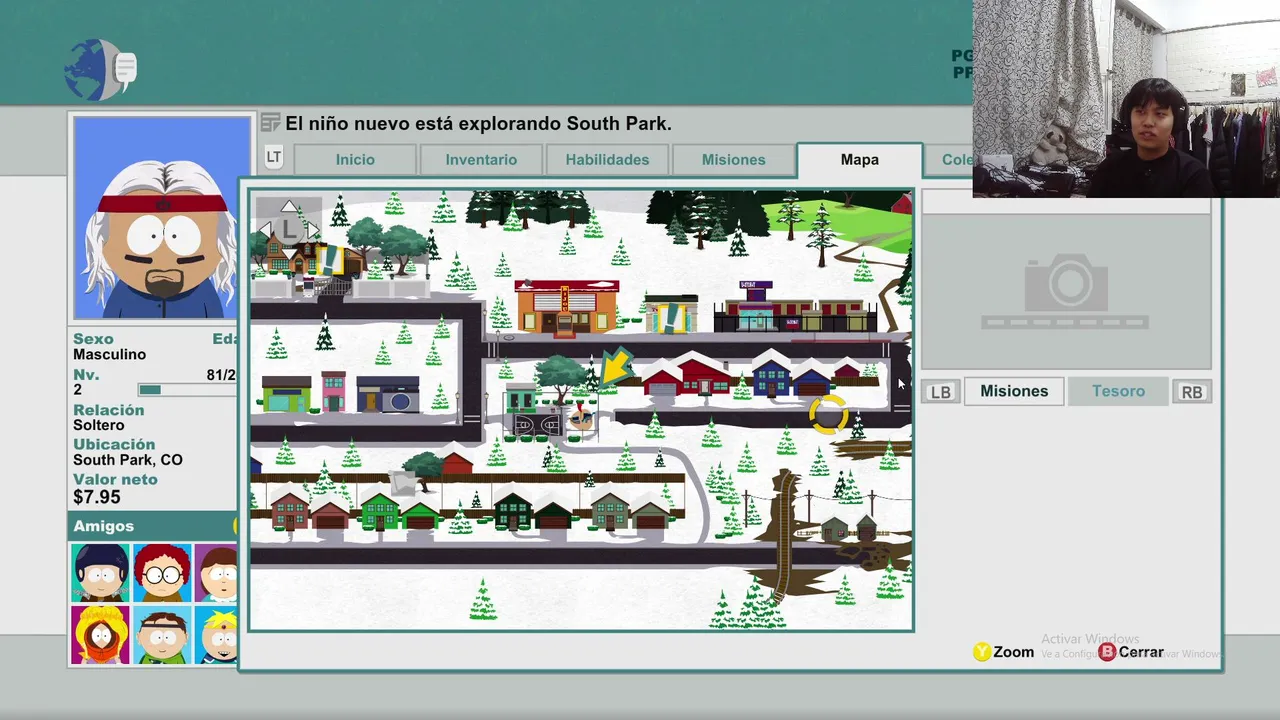Click the Cerrar label to close the menu
Screen dimensions: 1280x720
[x=1141, y=652]
